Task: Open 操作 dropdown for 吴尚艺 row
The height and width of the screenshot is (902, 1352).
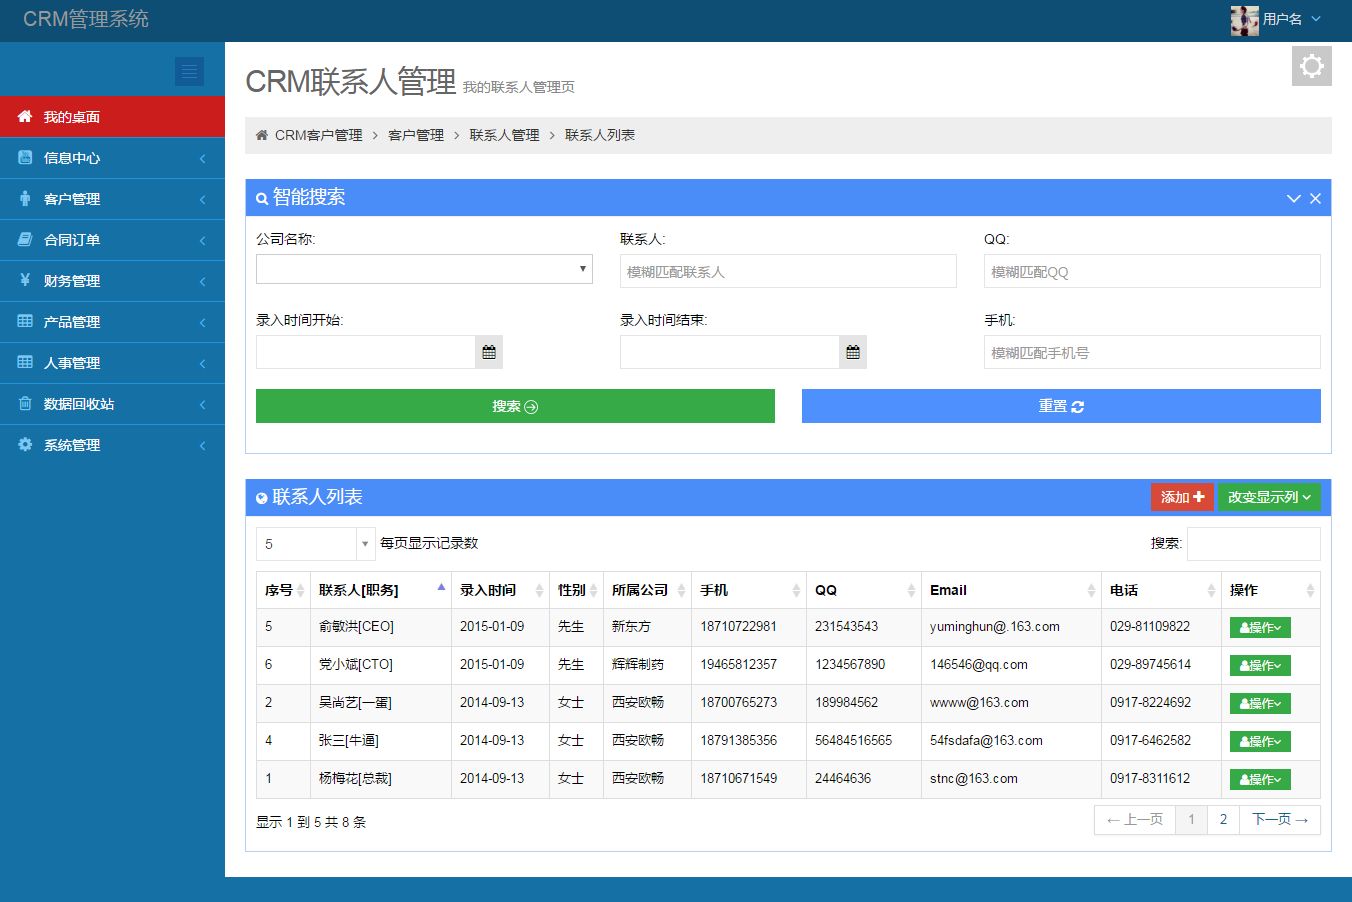Action: pos(1260,703)
